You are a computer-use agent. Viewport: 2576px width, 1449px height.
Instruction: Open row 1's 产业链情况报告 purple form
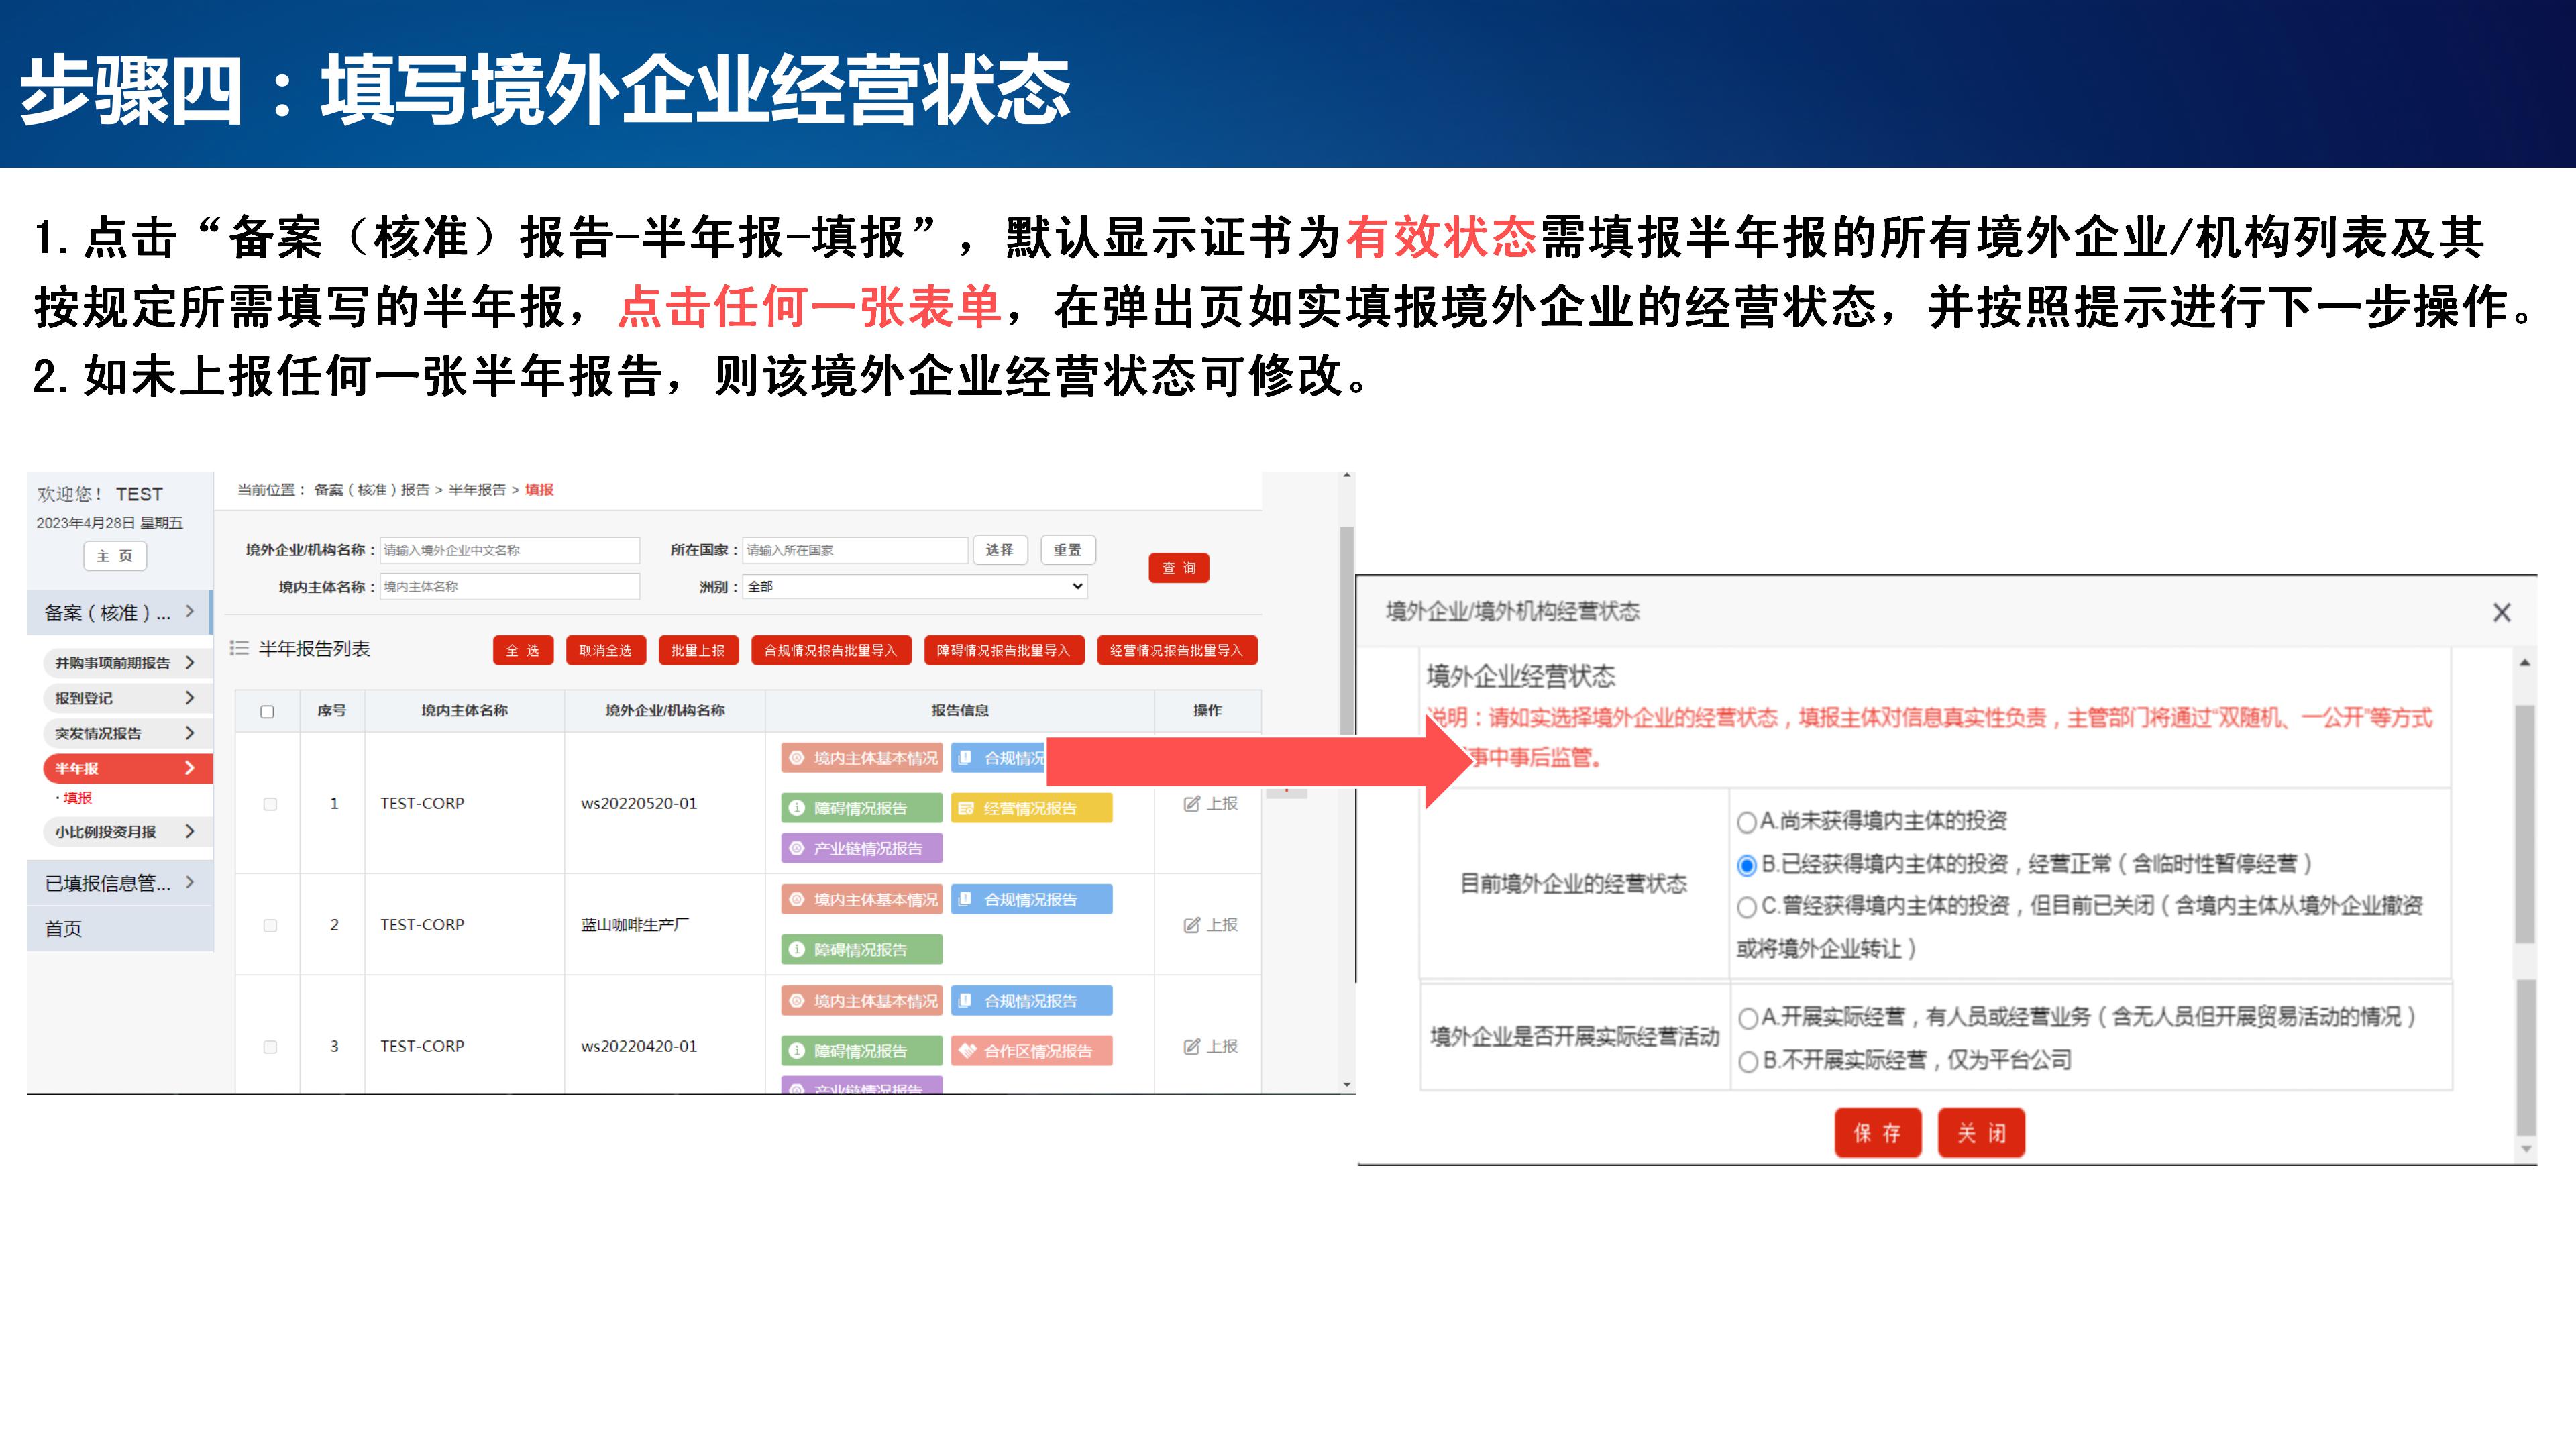(x=861, y=848)
